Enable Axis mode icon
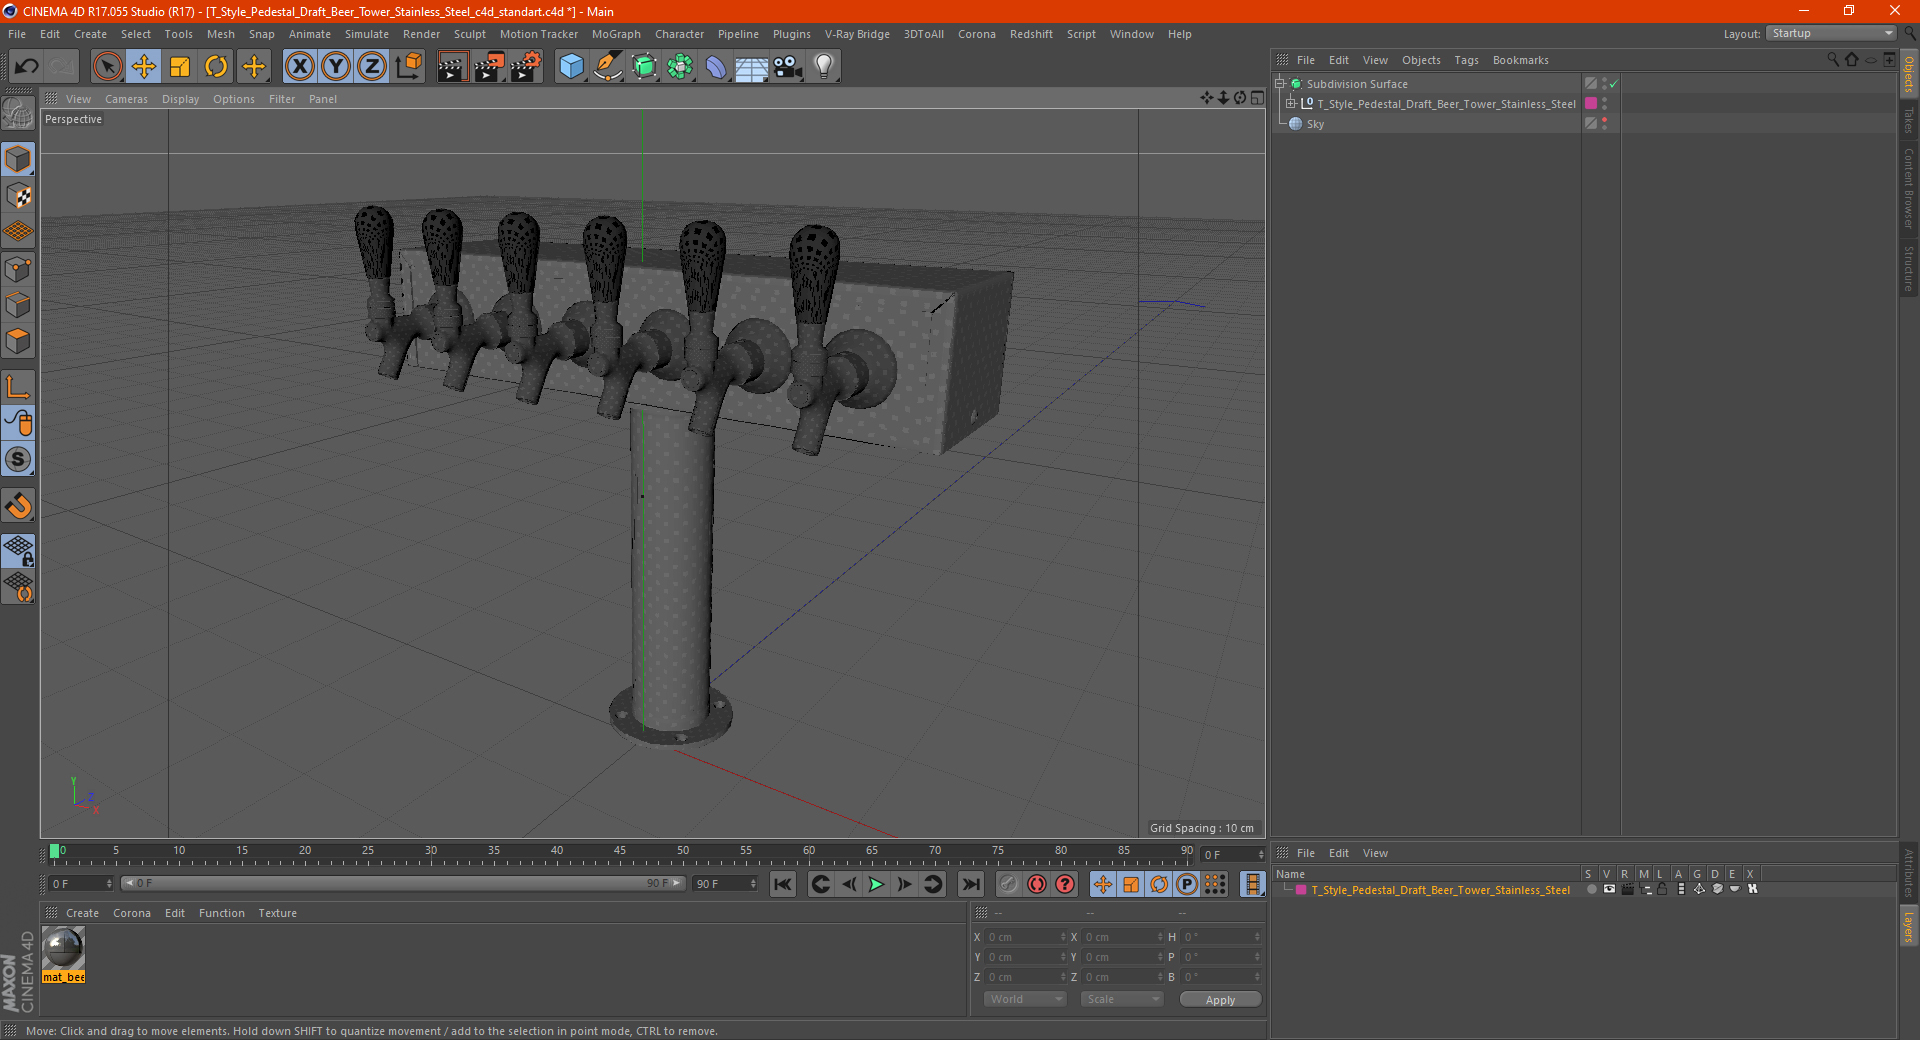The width and height of the screenshot is (1920, 1040). (x=18, y=387)
